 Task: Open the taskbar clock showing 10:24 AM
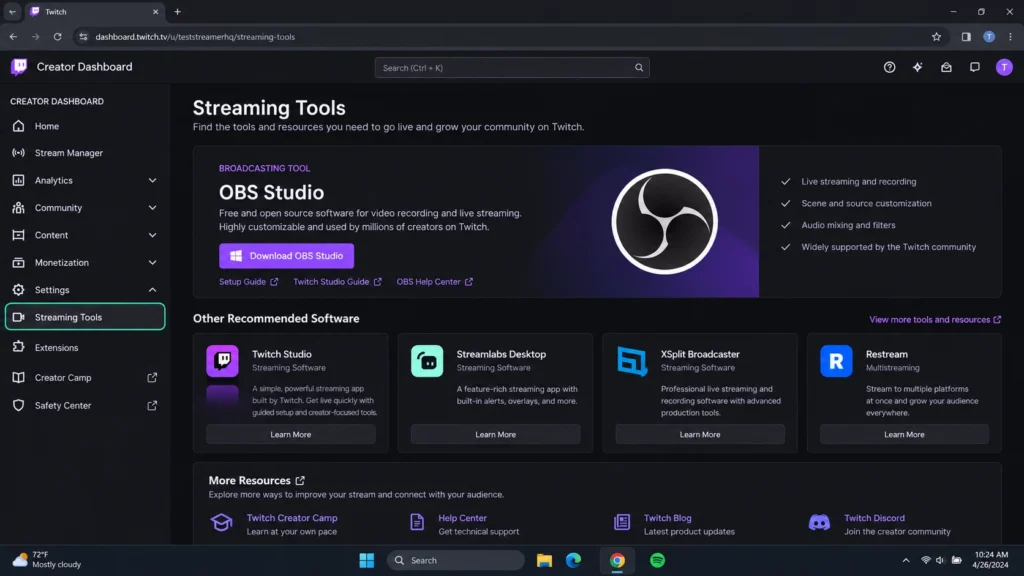point(990,560)
